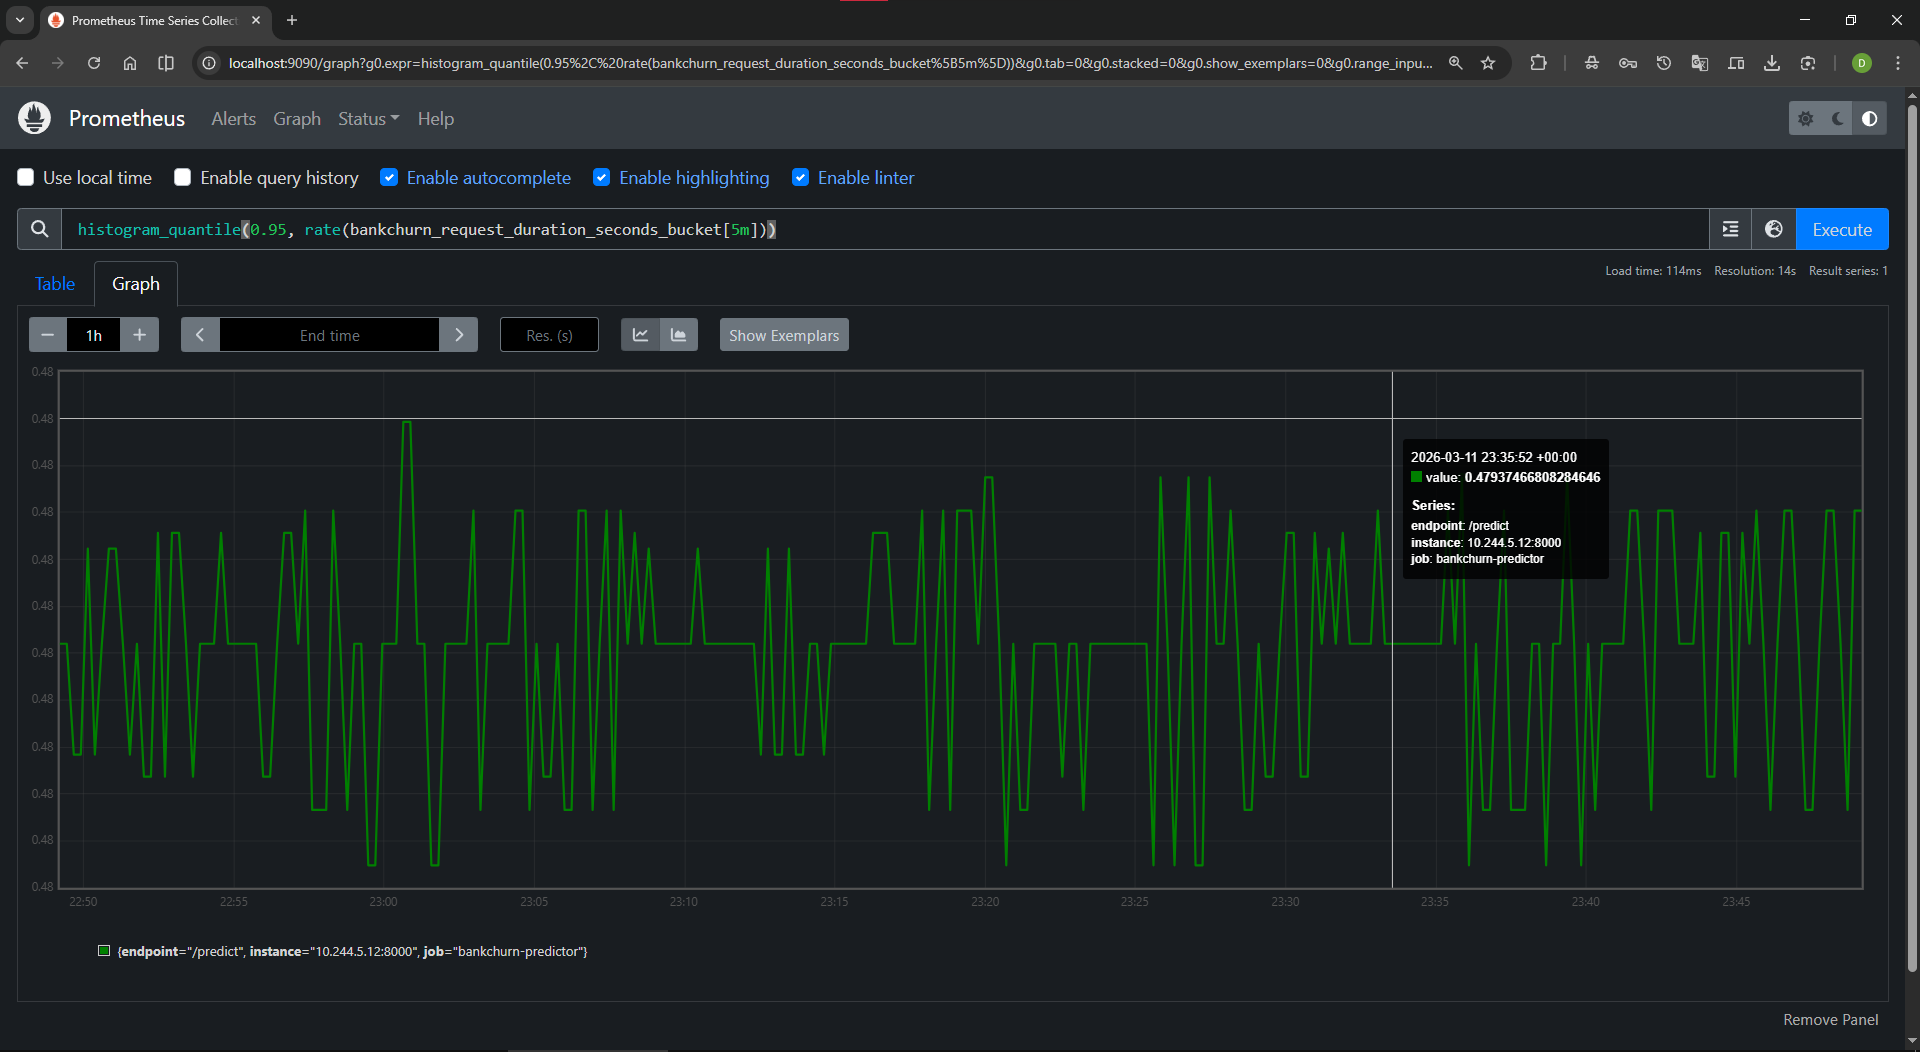Expand the Status dropdown menu
The height and width of the screenshot is (1052, 1920).
368,118
